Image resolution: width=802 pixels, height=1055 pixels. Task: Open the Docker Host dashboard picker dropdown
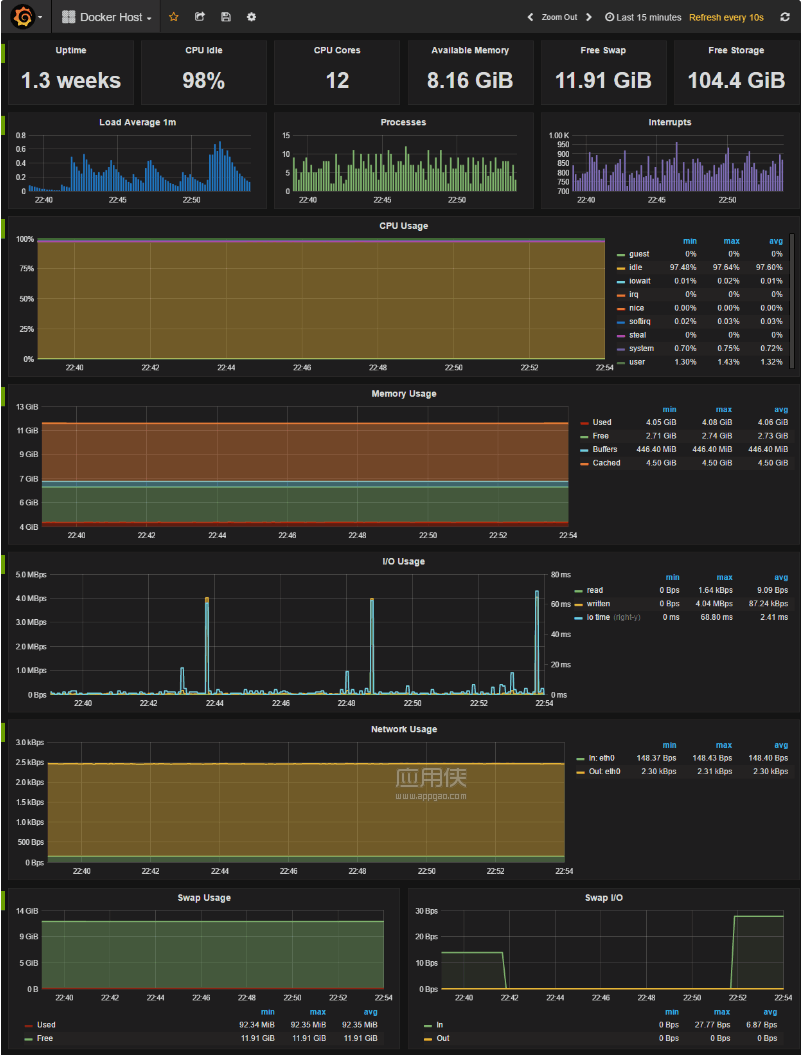pyautogui.click(x=107, y=17)
